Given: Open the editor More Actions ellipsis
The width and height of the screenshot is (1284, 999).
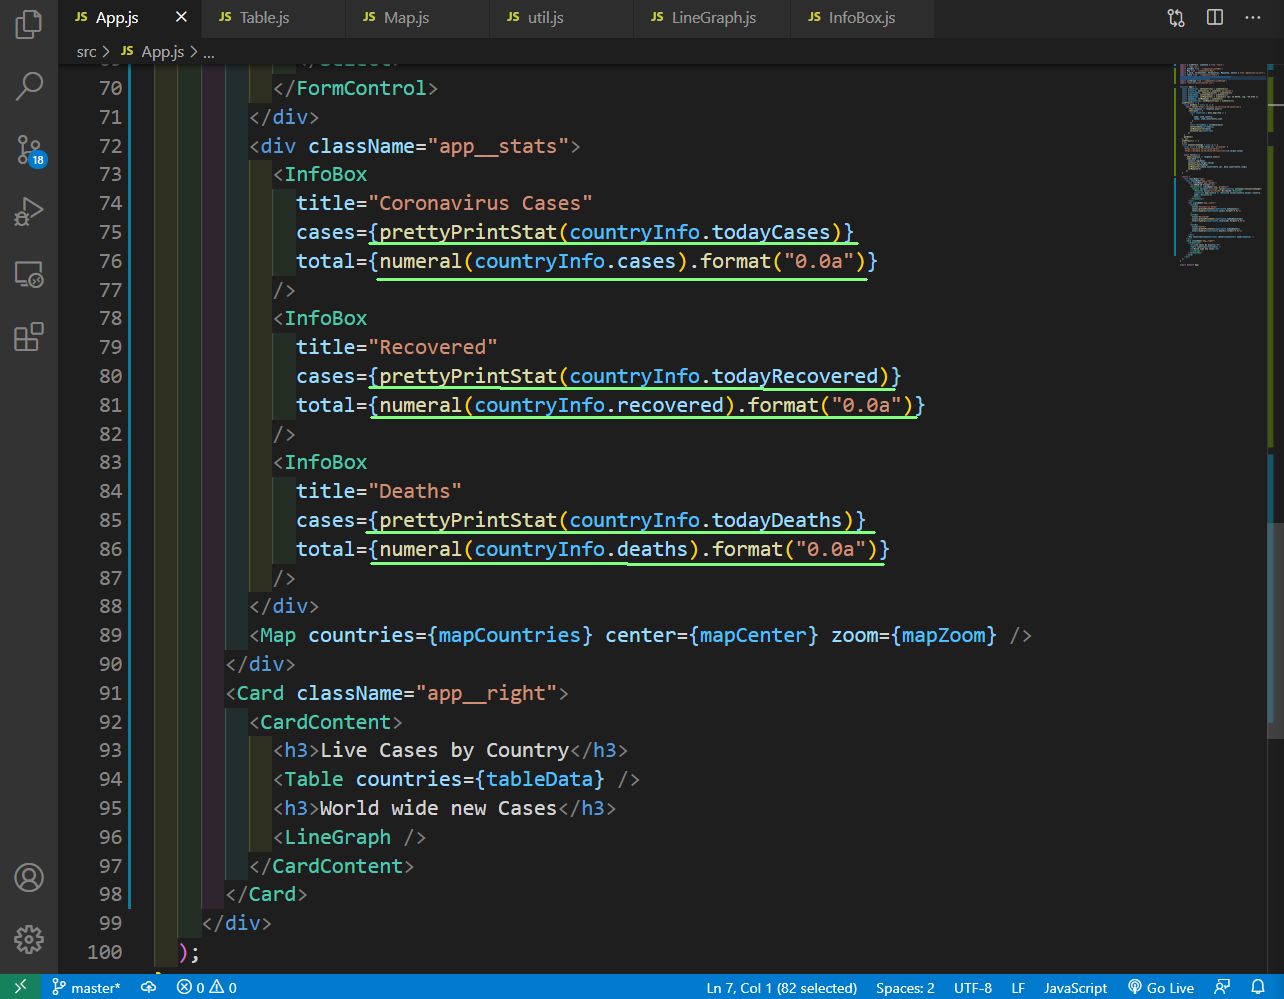Looking at the screenshot, I should click(1253, 18).
